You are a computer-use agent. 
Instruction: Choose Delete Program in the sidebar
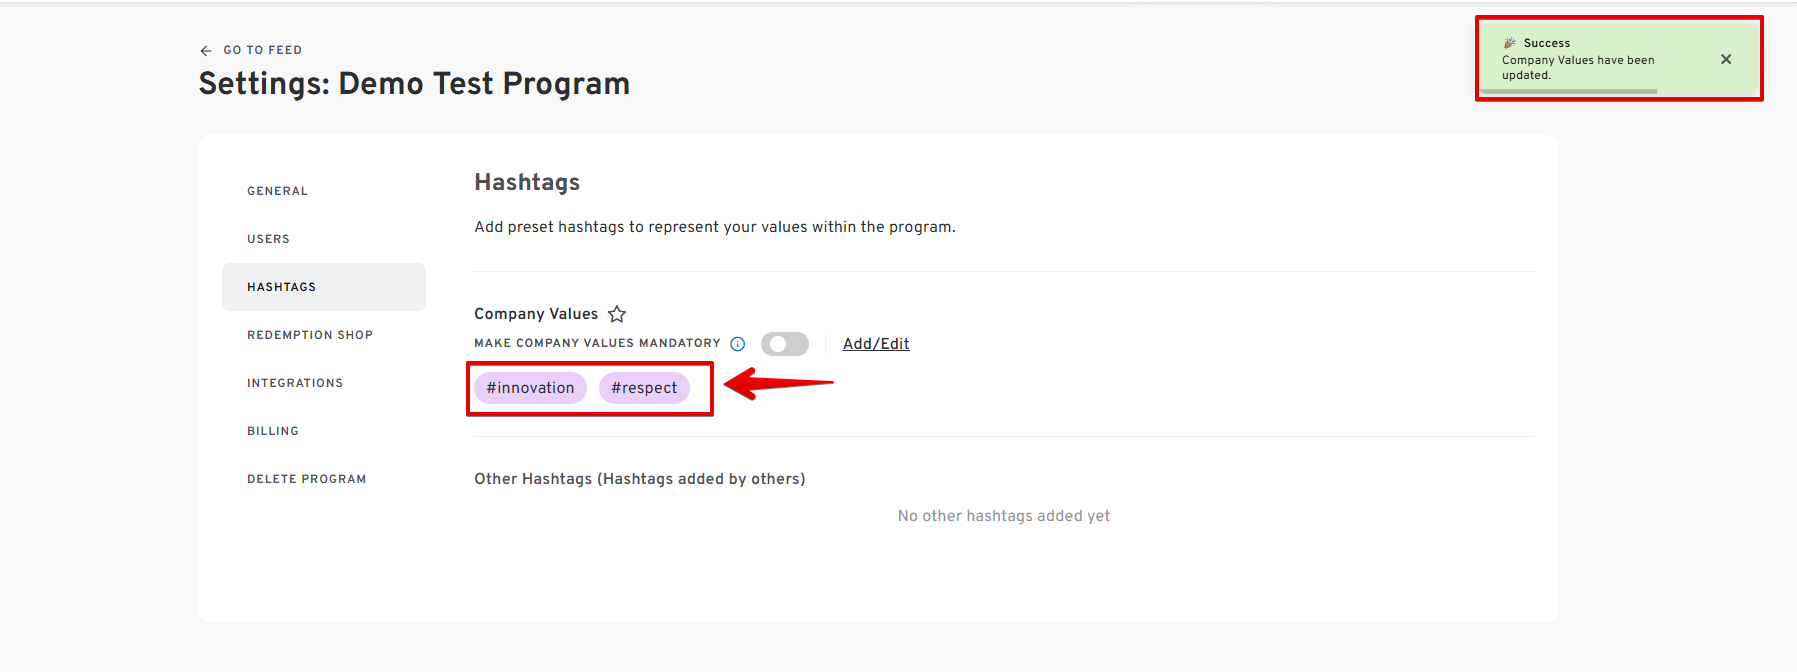tap(307, 479)
